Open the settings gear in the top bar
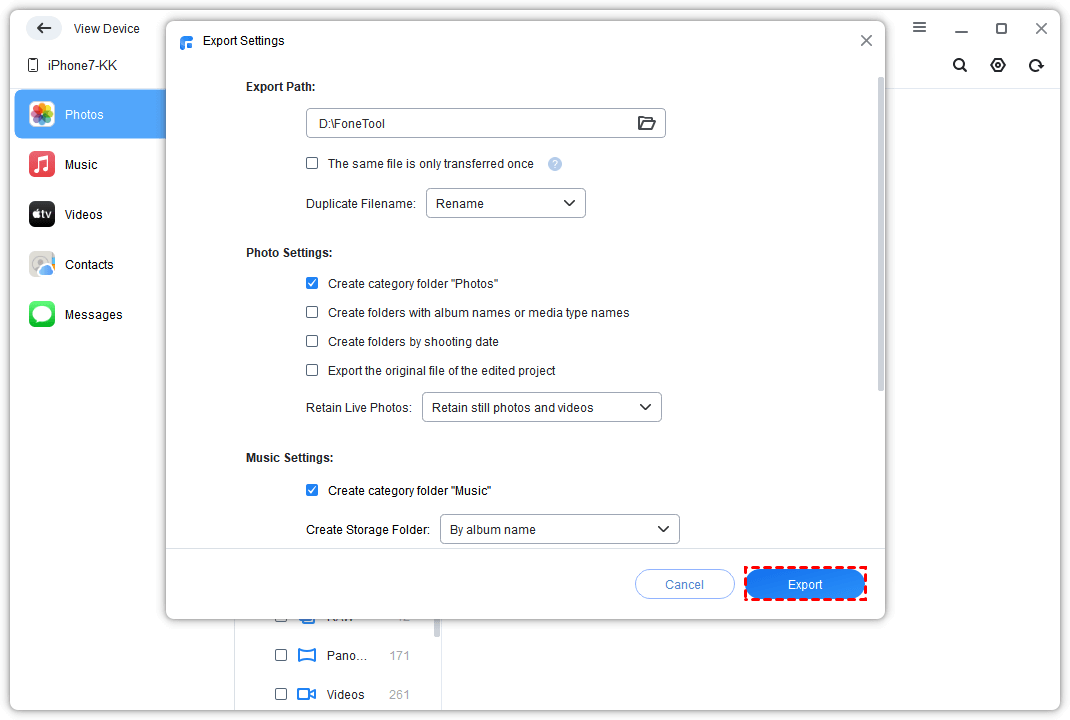 tap(997, 64)
